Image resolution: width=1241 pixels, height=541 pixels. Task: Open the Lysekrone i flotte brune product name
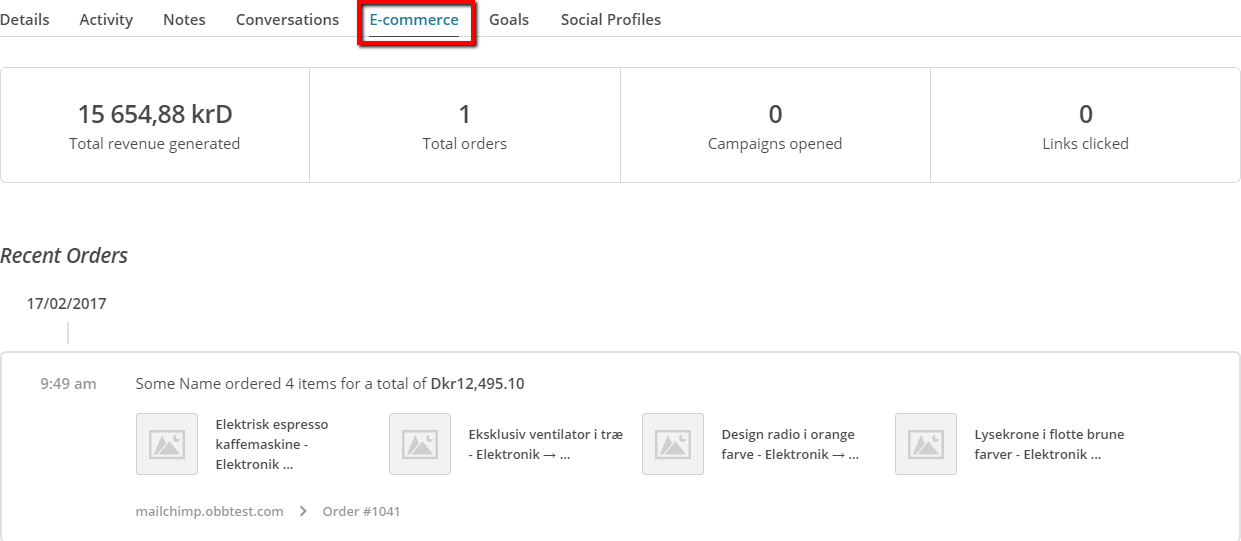point(1049,444)
